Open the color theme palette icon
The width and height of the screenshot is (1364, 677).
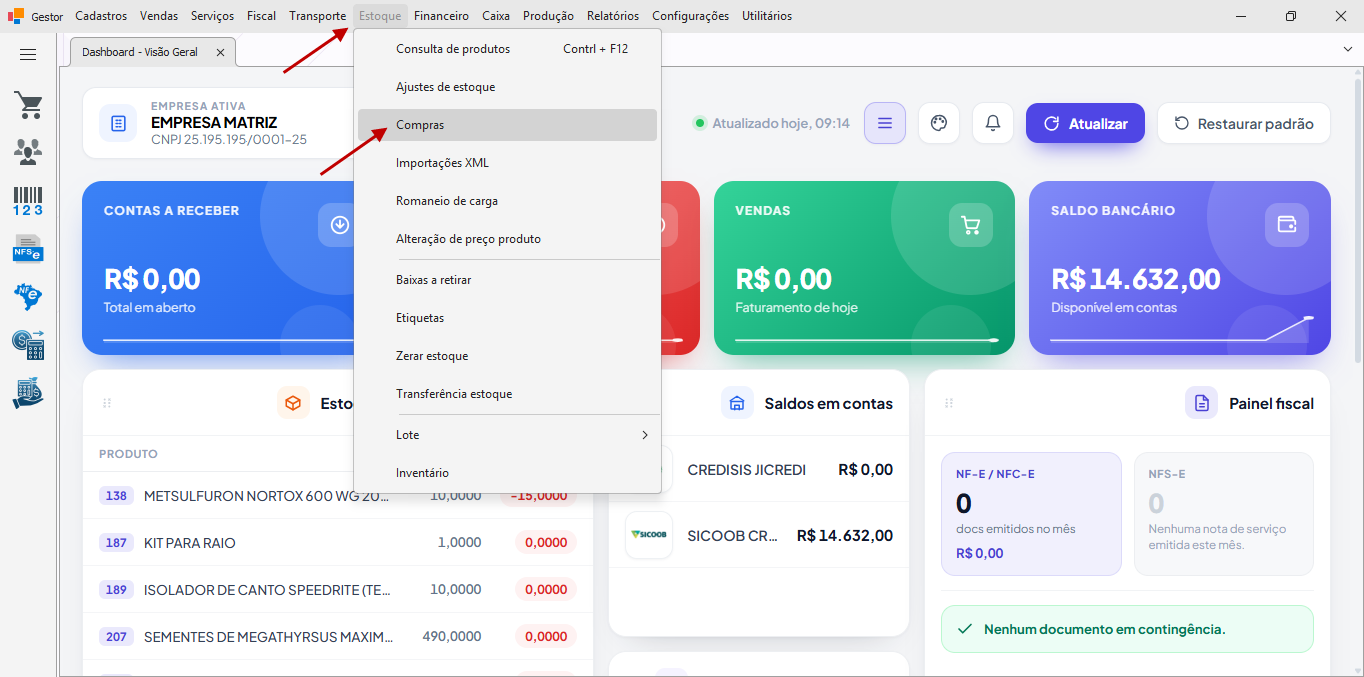tap(938, 123)
